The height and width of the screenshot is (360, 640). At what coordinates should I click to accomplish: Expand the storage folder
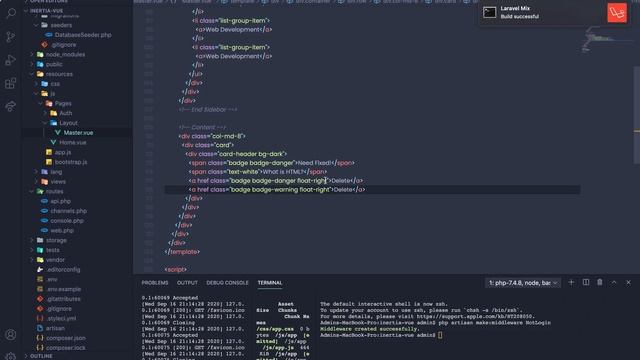[56, 240]
